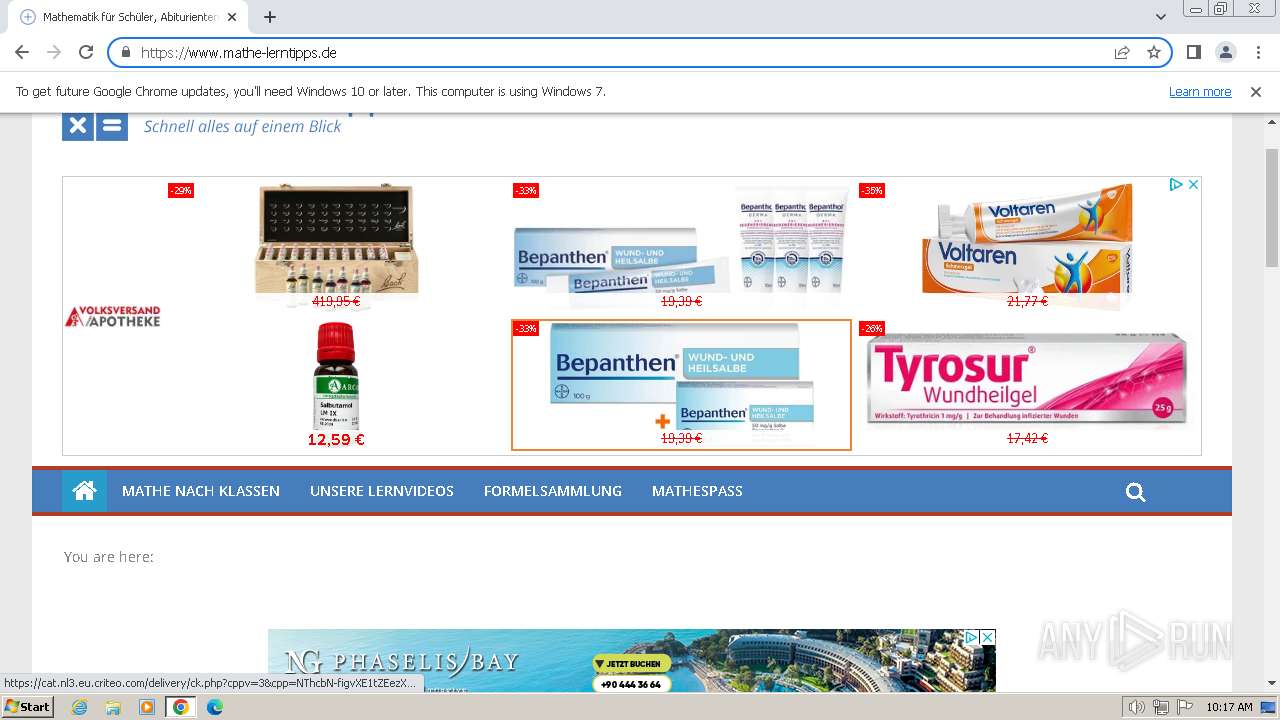The width and height of the screenshot is (1280, 720).
Task: View site information lock icon
Action: click(125, 52)
